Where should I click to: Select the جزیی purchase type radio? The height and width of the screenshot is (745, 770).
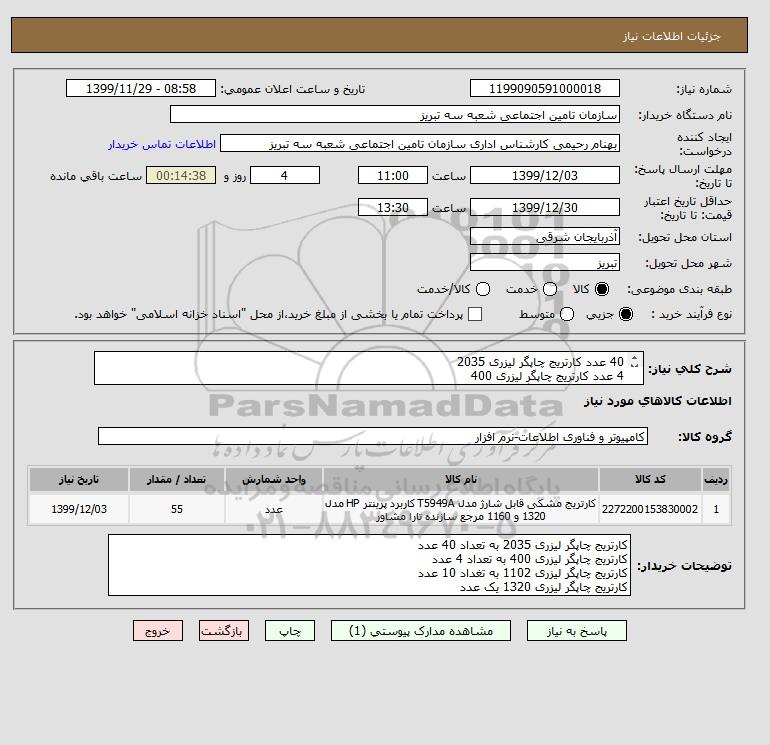(626, 314)
